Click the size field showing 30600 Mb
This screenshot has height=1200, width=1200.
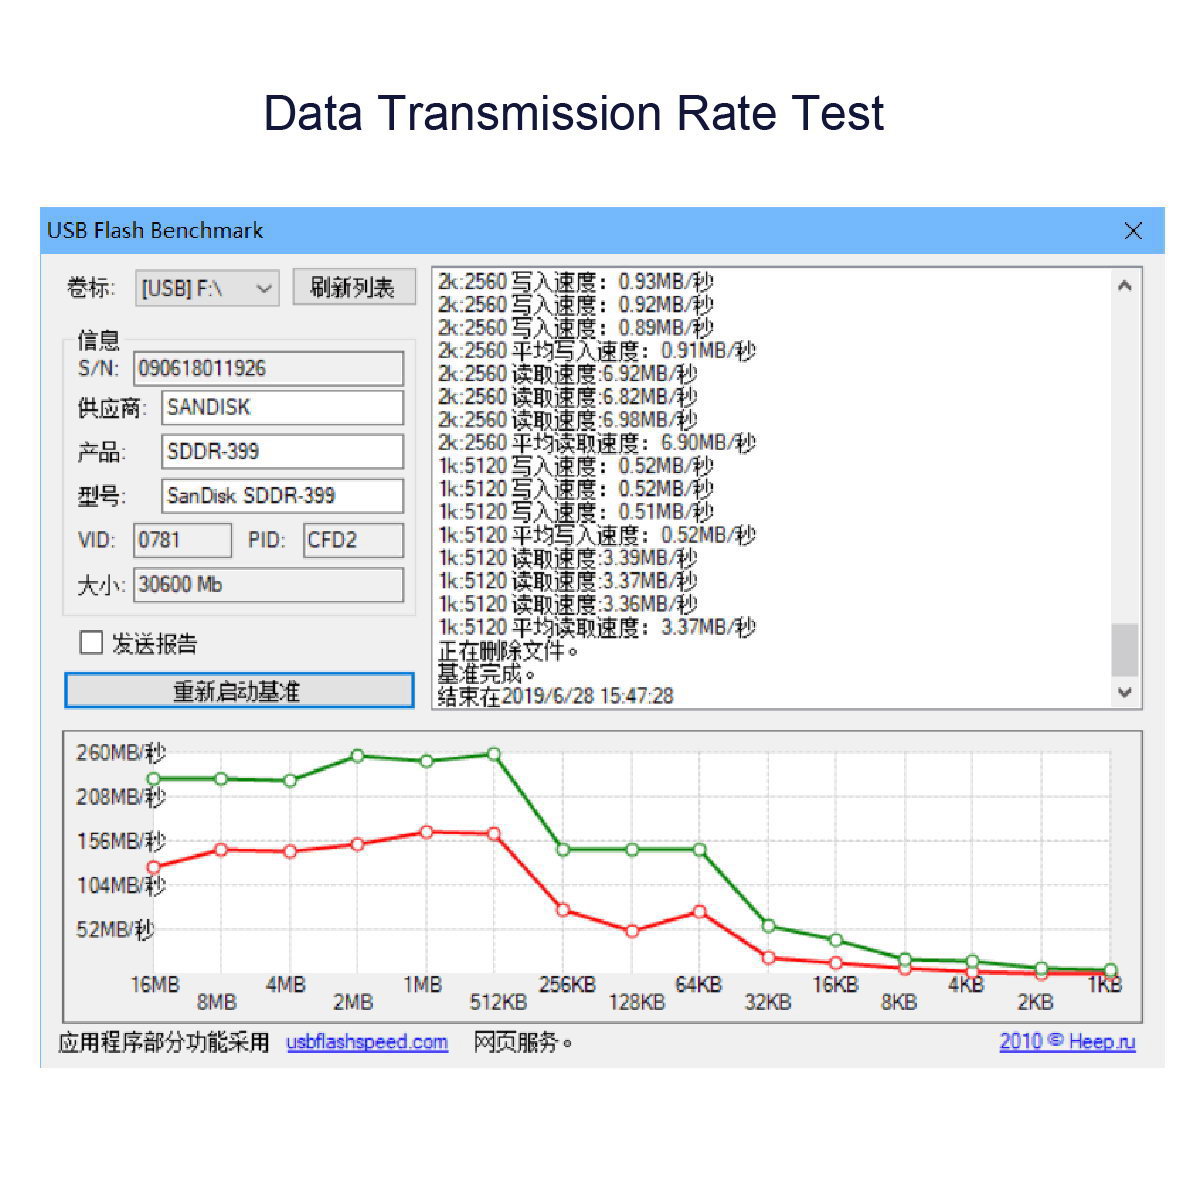click(x=268, y=585)
